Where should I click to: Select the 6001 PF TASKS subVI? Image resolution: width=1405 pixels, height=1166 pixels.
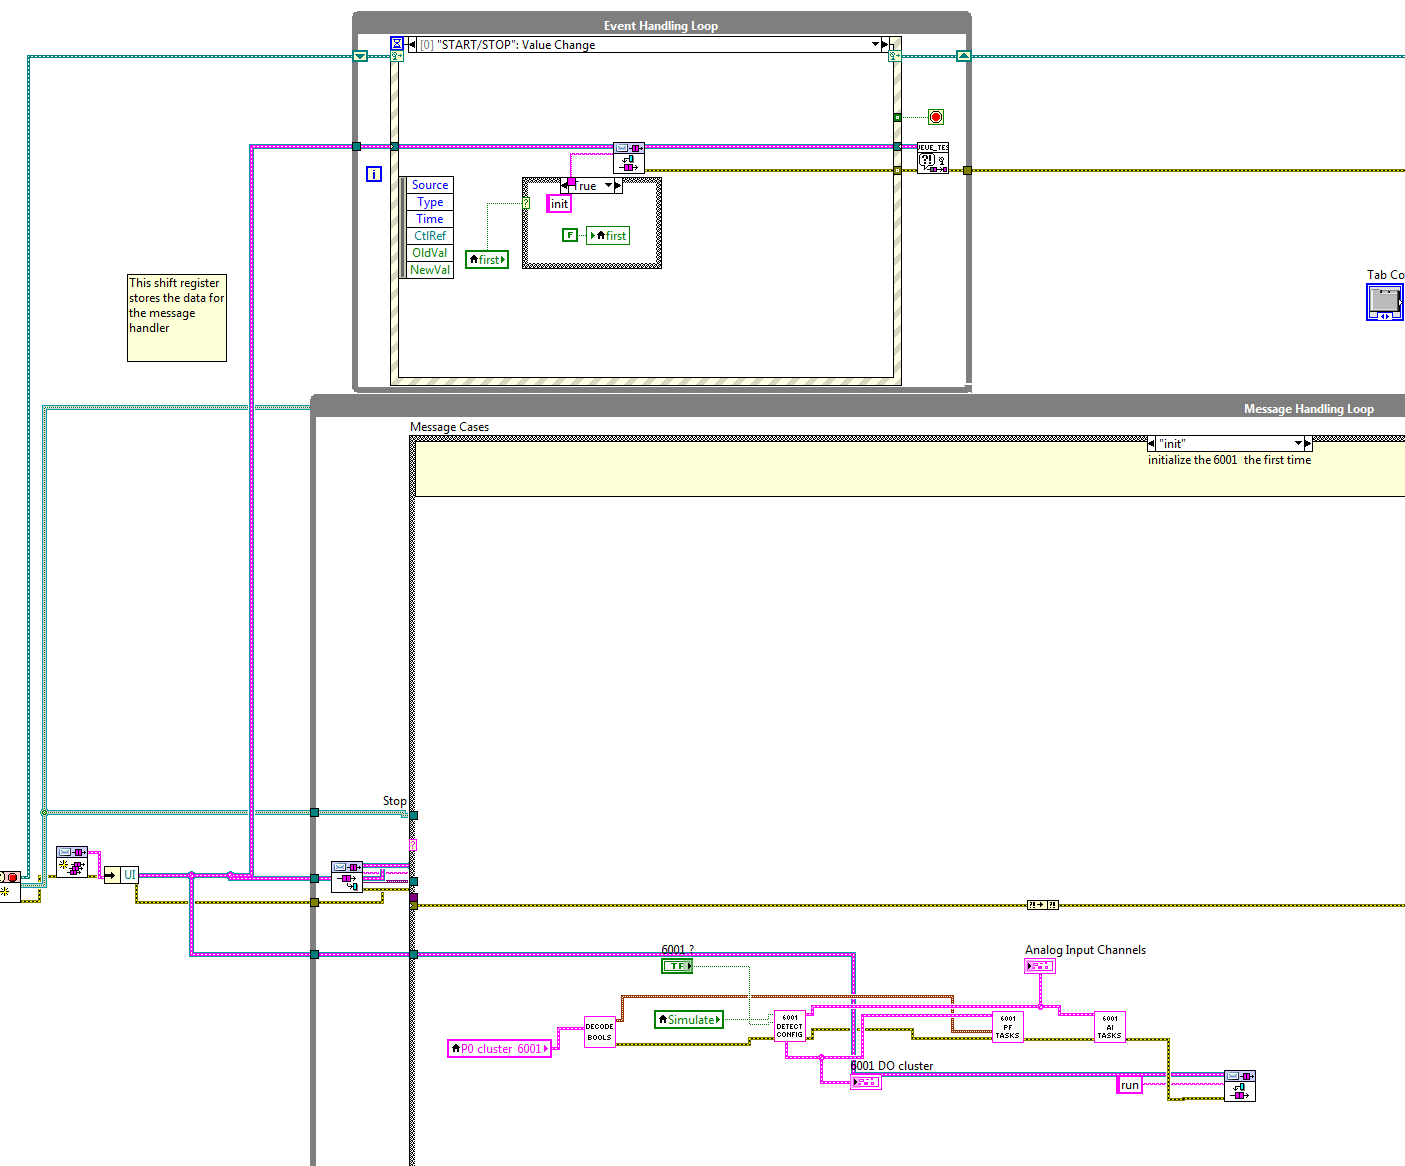[x=1007, y=1027]
